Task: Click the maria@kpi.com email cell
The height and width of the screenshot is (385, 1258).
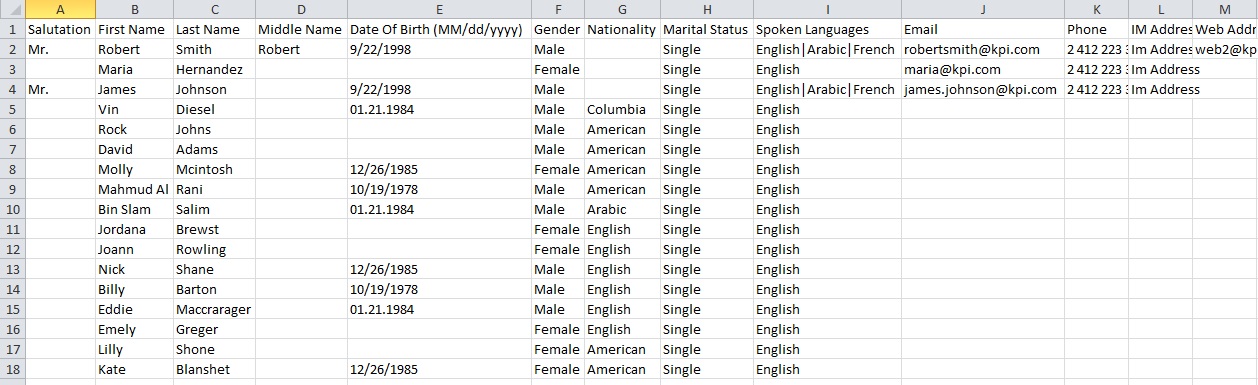Action: coord(983,69)
